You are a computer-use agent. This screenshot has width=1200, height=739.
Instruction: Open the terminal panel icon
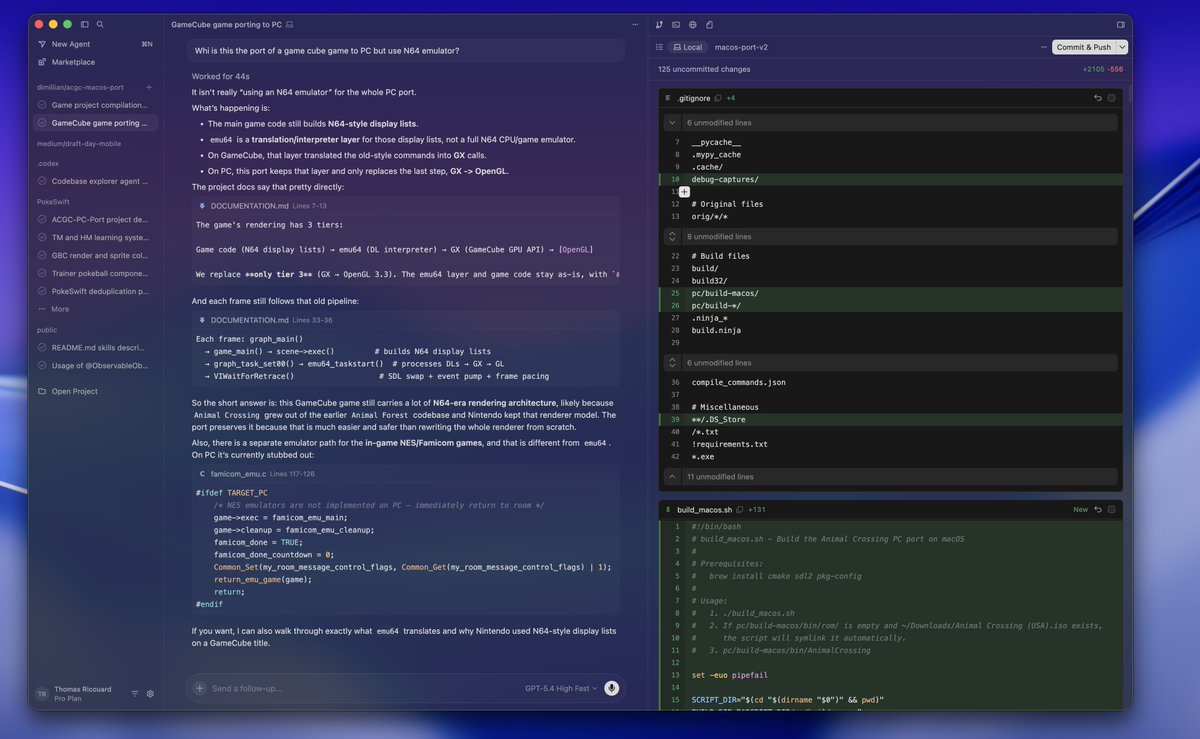[676, 24]
